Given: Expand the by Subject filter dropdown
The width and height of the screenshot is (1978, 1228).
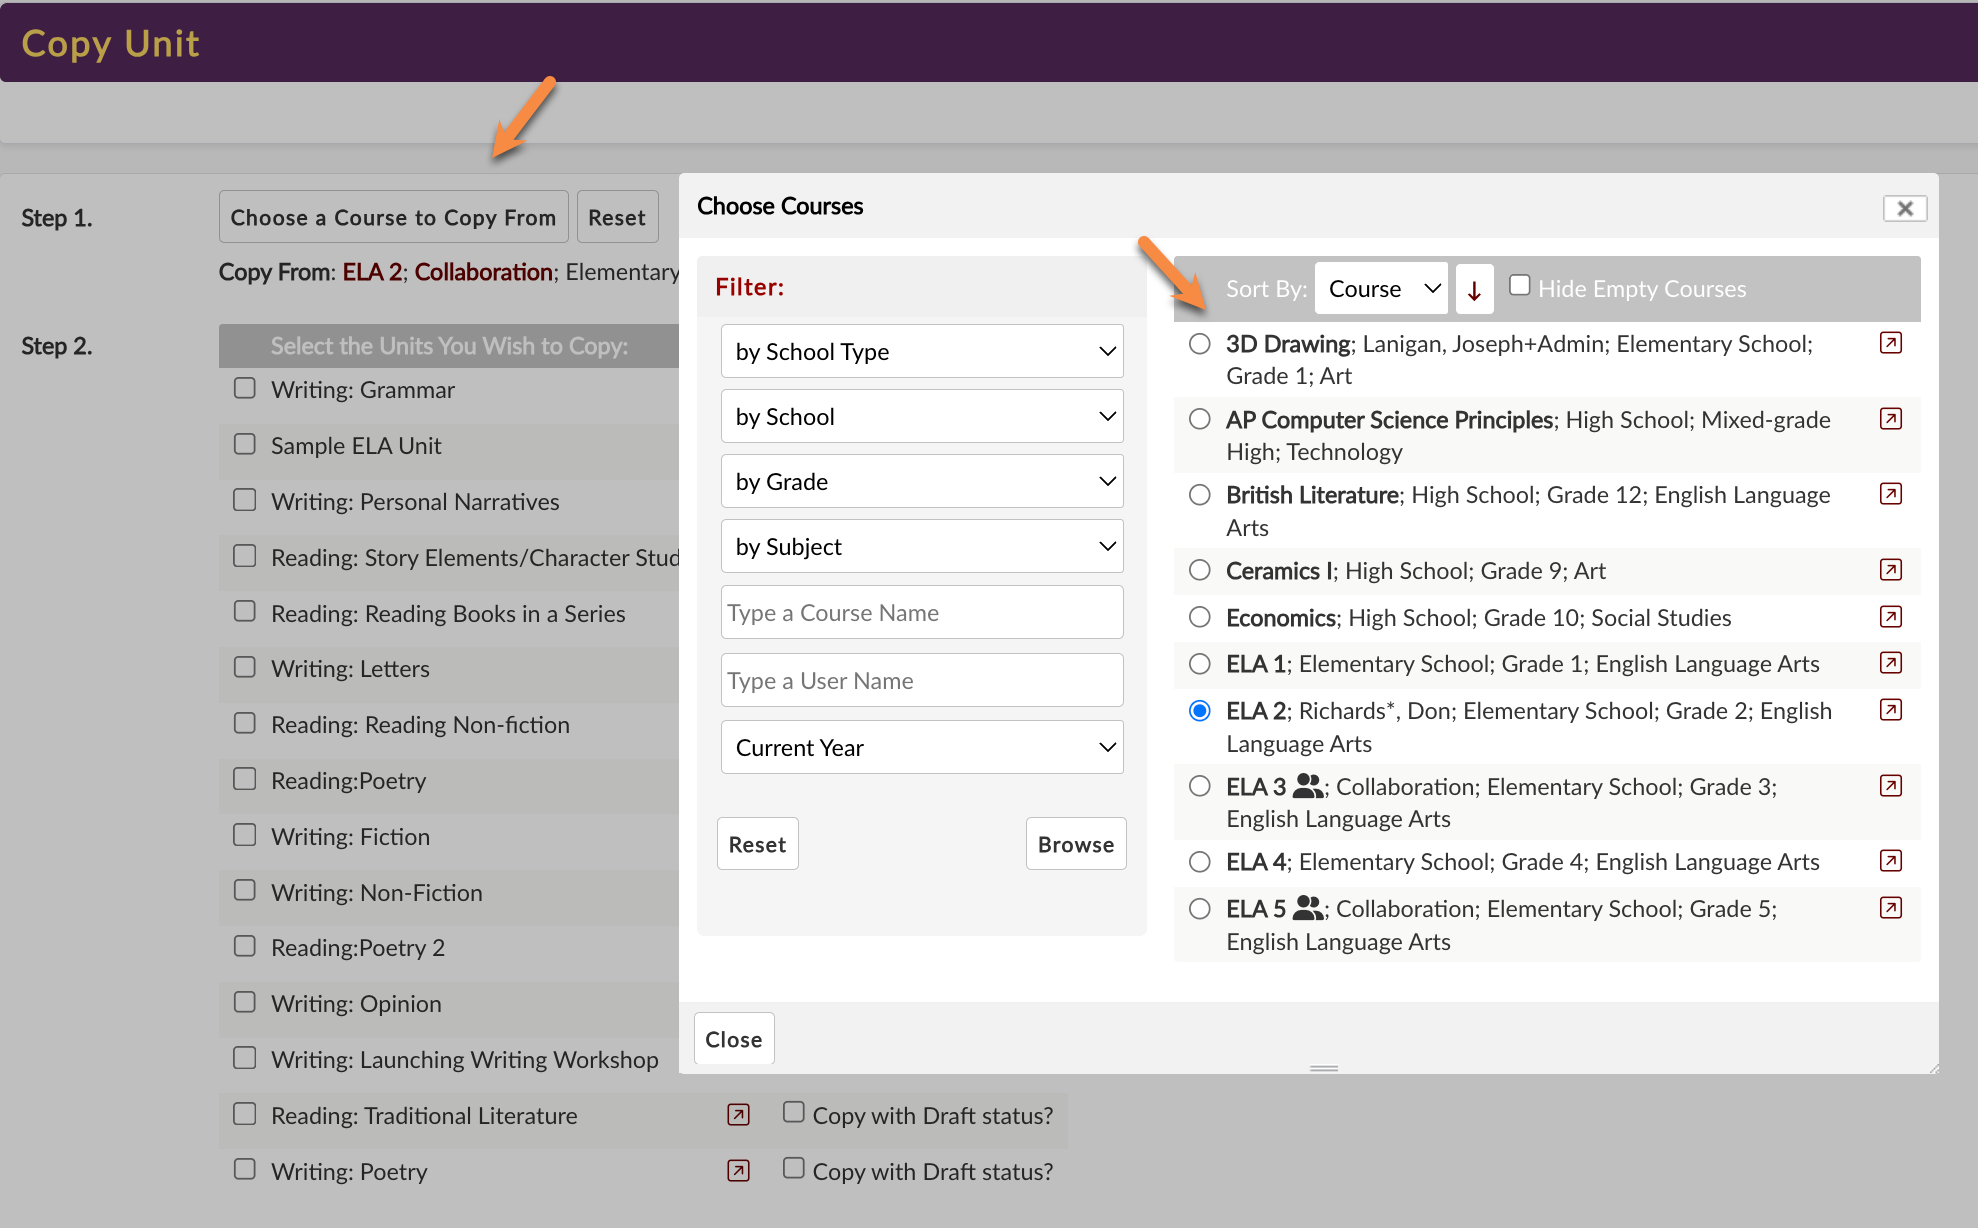Looking at the screenshot, I should (x=921, y=546).
